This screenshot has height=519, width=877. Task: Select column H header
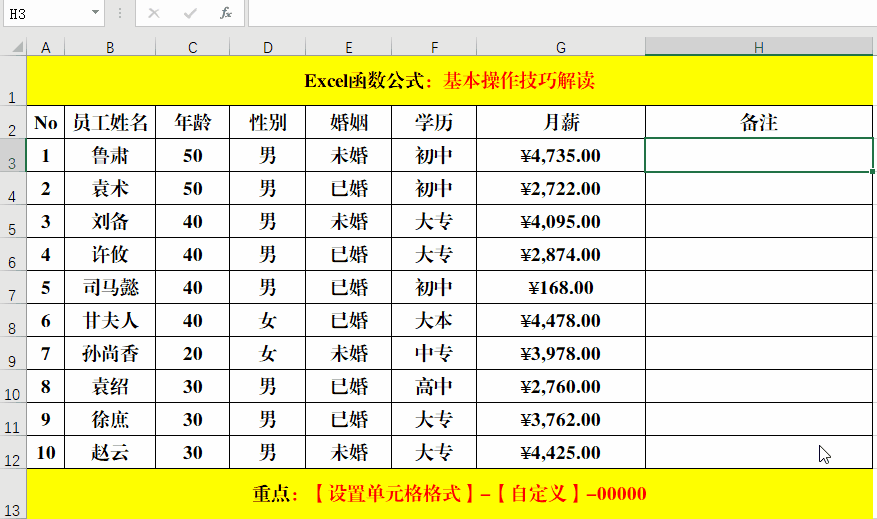point(759,48)
